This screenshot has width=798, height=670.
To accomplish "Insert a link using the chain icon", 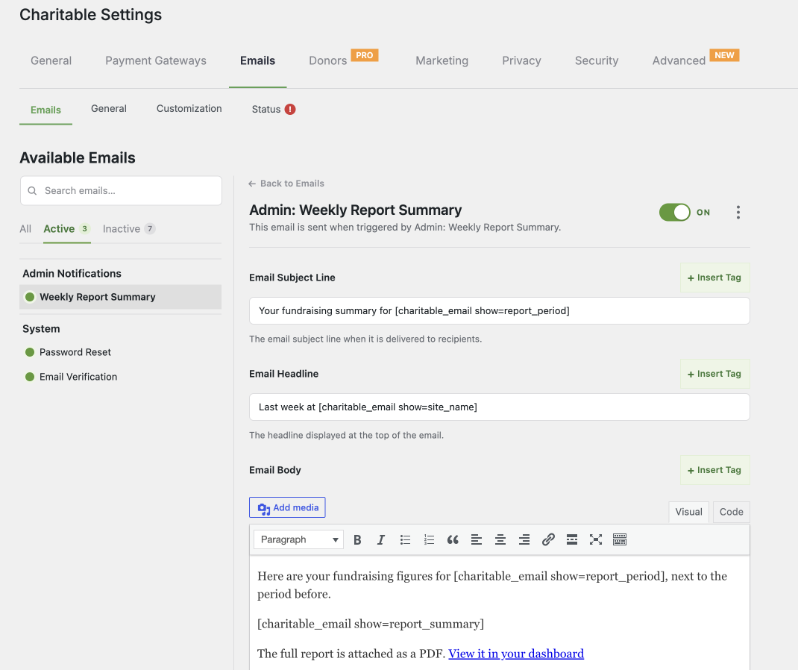I will (548, 540).
